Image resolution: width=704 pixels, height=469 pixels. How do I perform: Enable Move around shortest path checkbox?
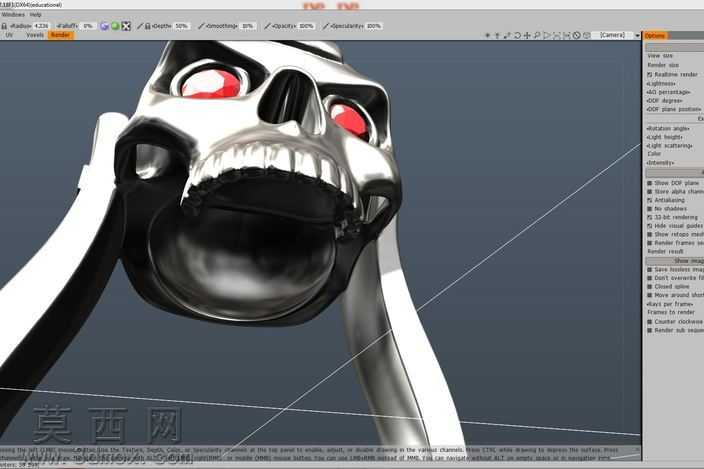pyautogui.click(x=649, y=295)
